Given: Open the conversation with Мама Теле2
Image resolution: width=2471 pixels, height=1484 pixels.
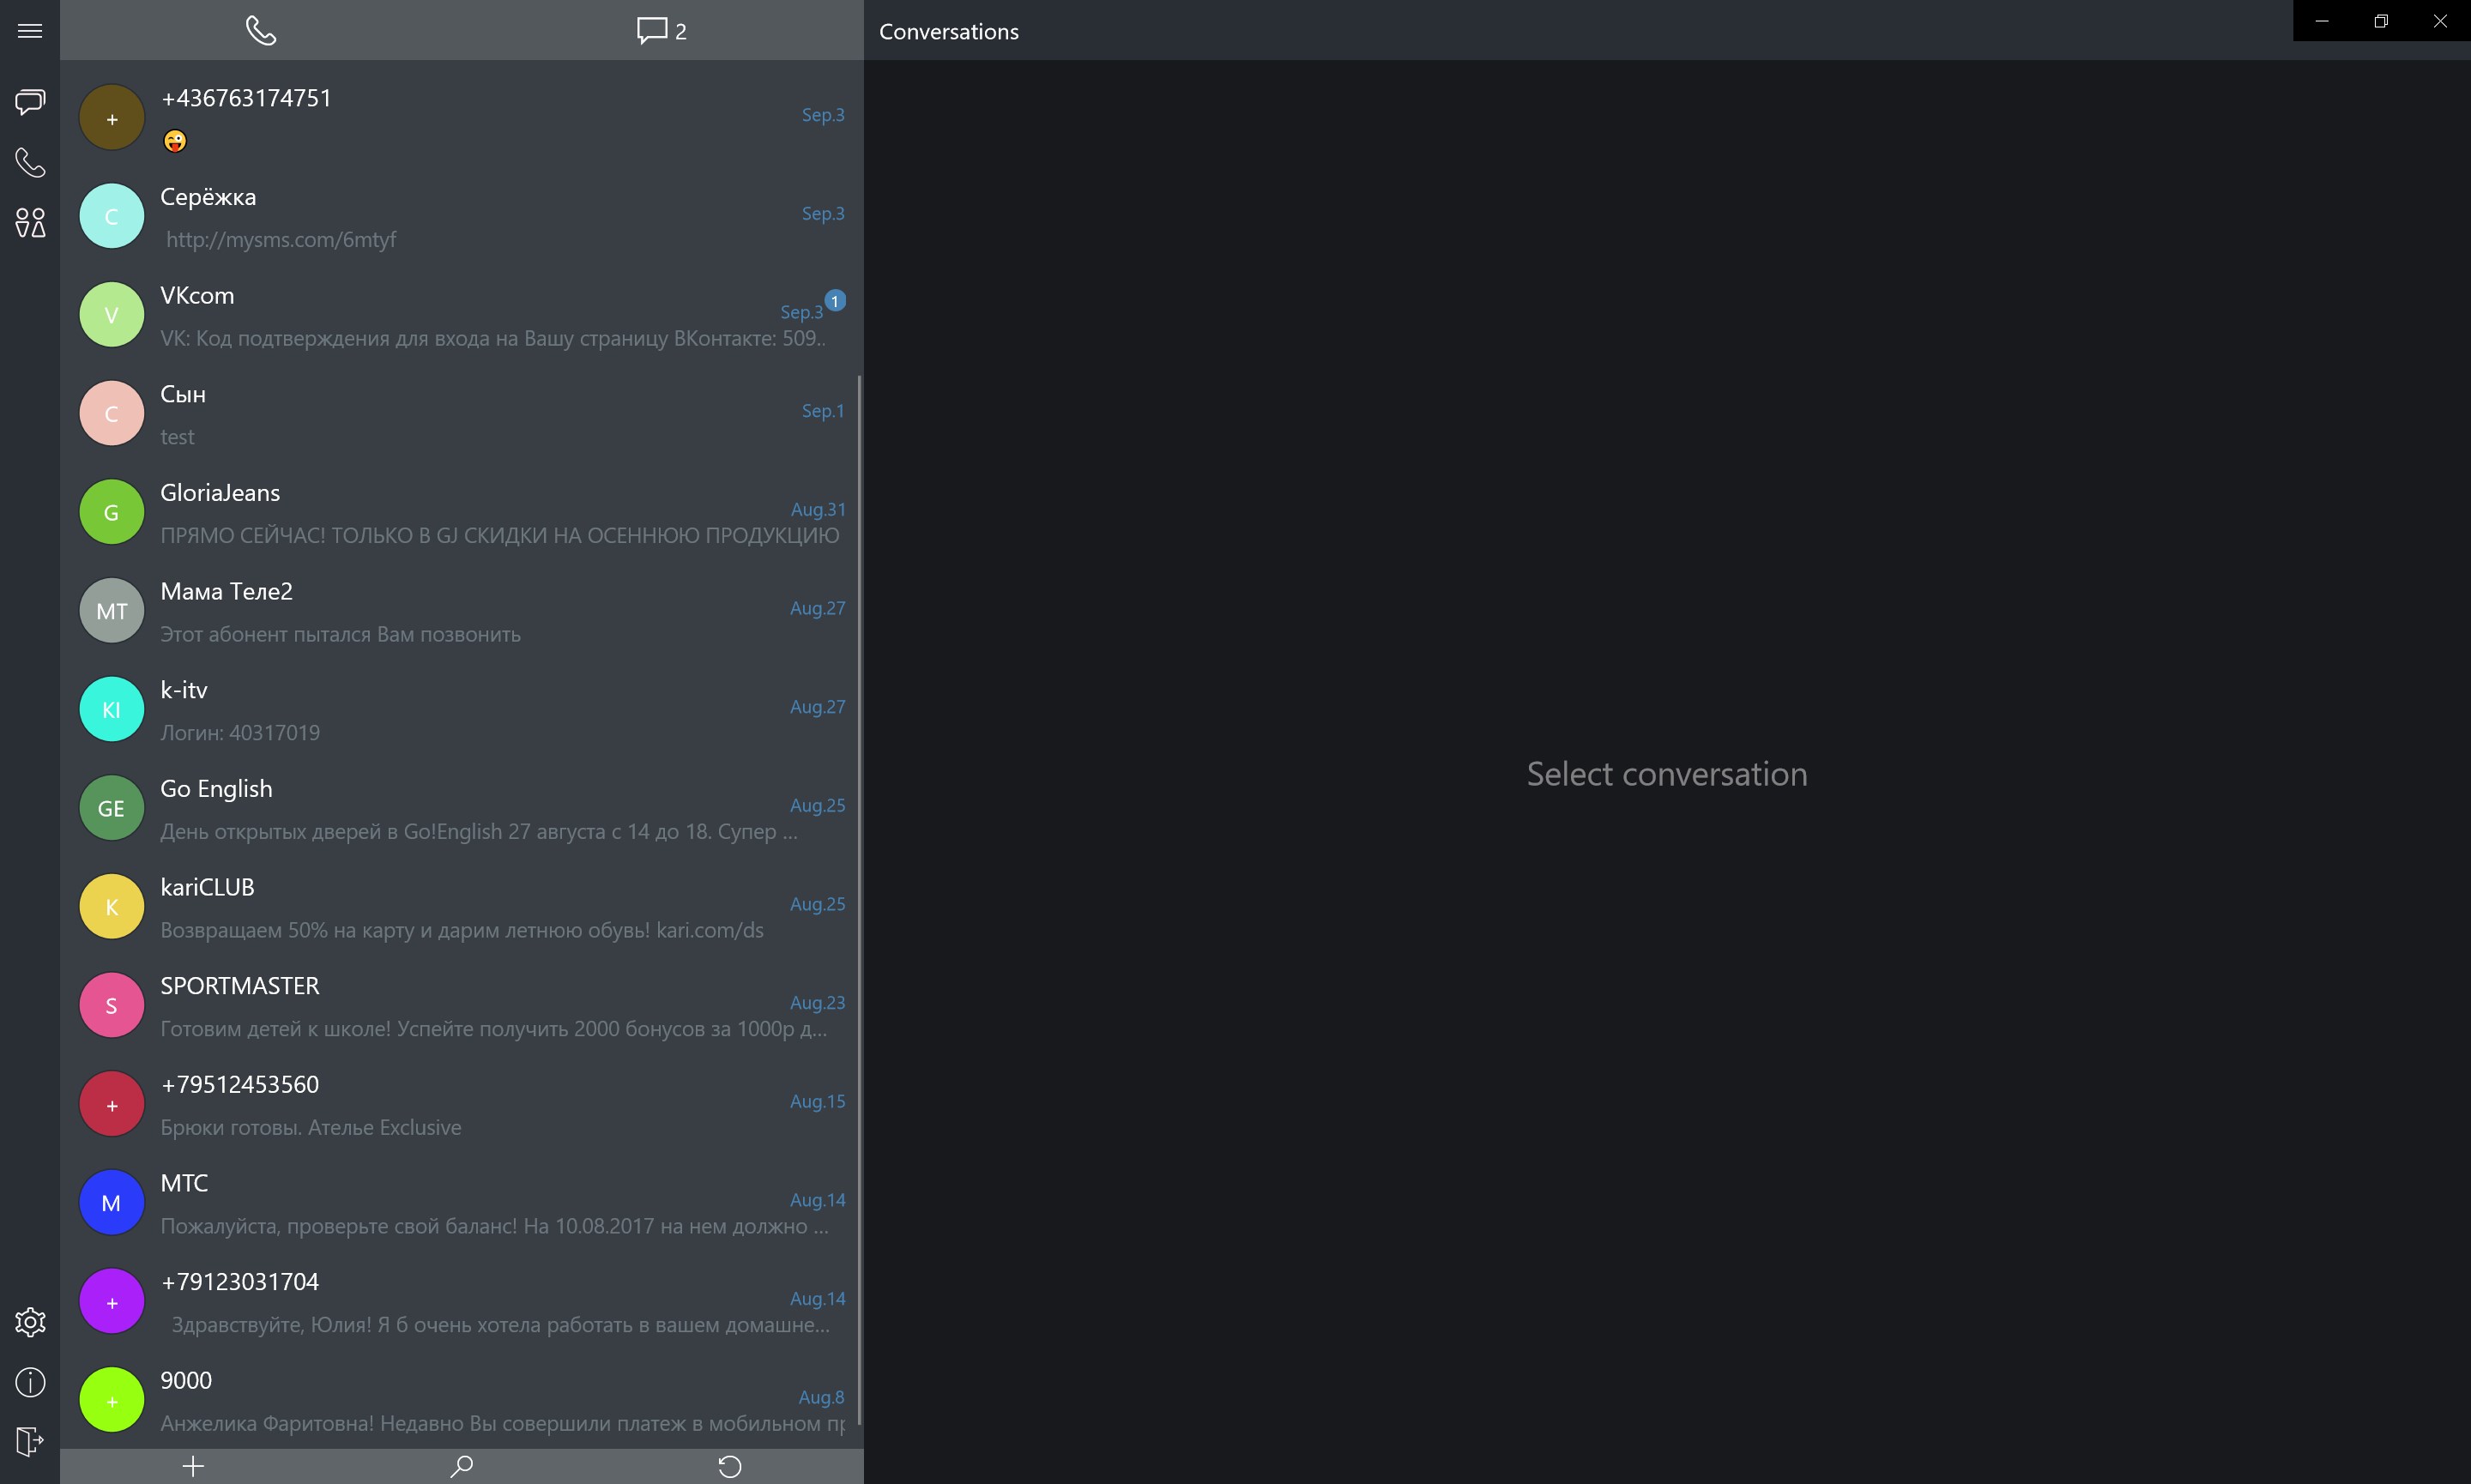Looking at the screenshot, I should tap(460, 610).
